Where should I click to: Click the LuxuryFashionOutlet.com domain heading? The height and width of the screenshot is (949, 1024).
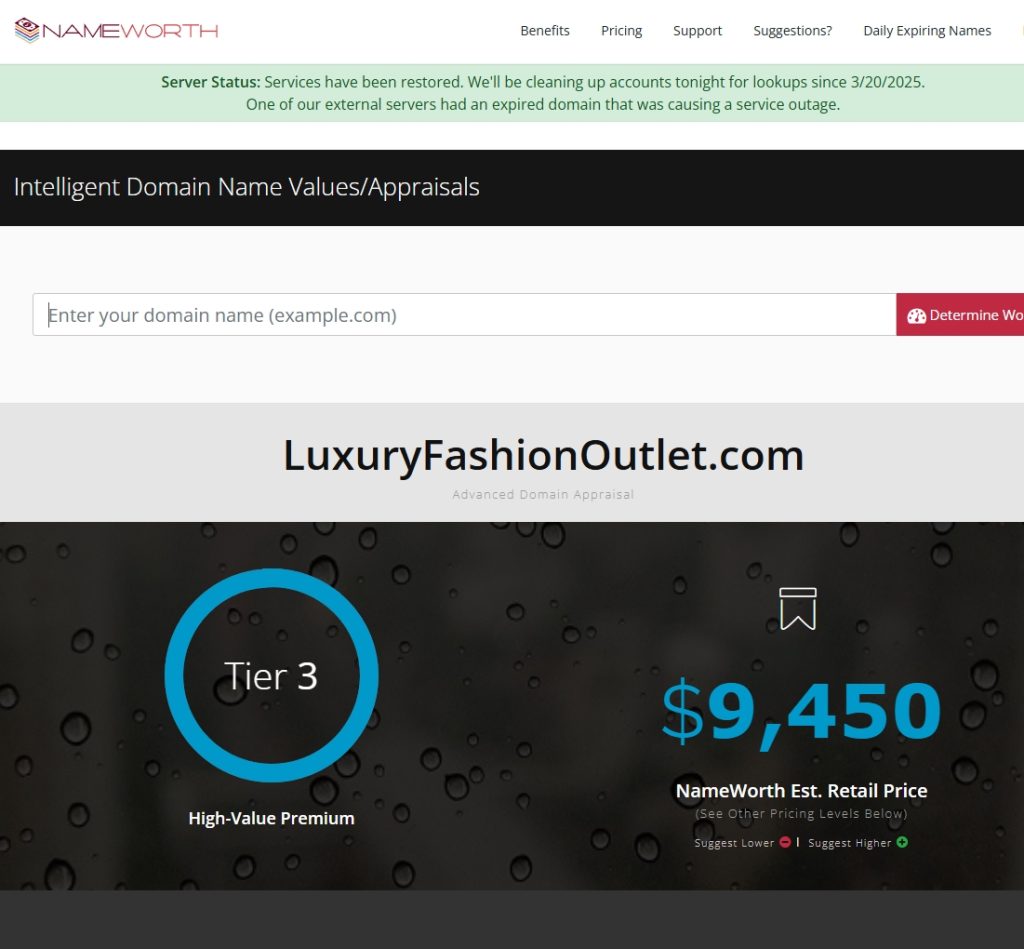543,456
